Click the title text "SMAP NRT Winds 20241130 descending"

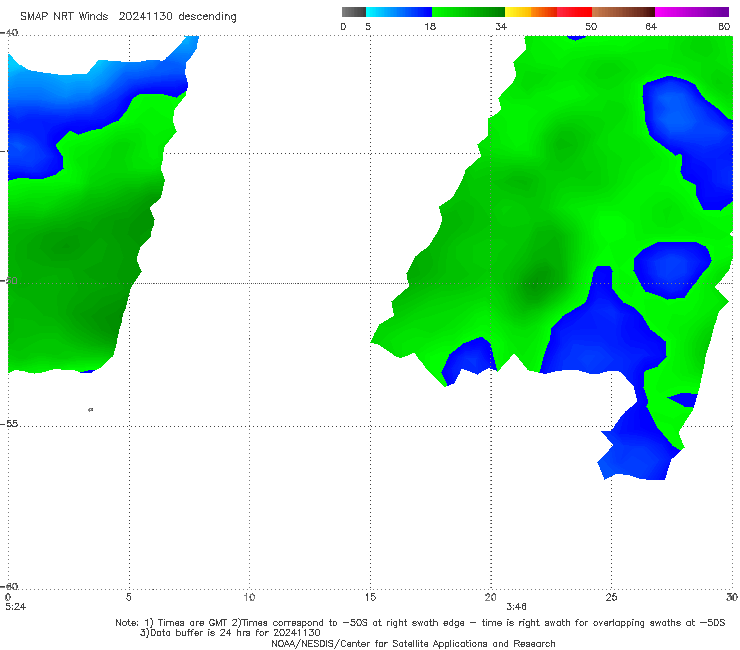point(128,17)
